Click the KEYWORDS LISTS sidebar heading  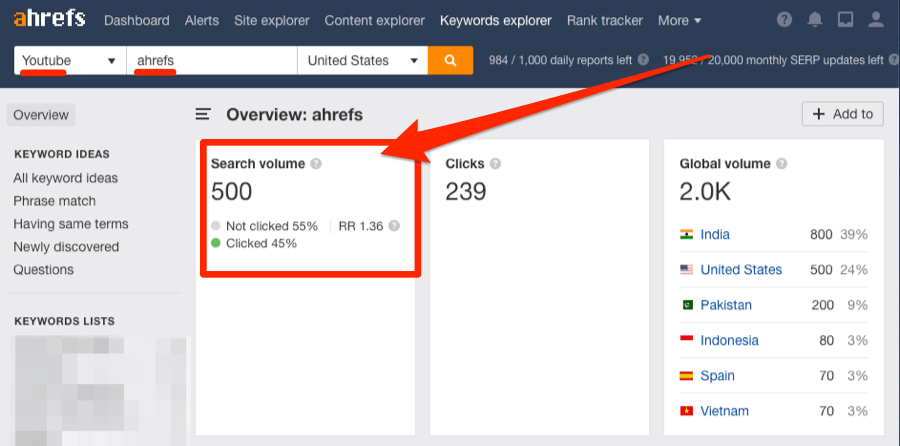(x=64, y=321)
